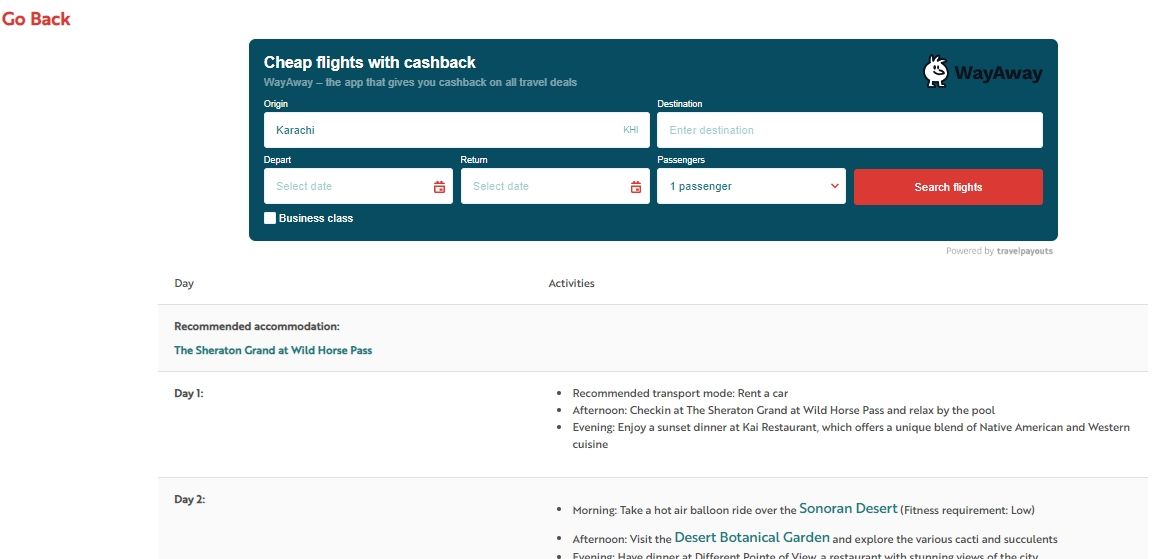Open the Depart date calendar icon
Viewport: 1162px width, 559px height.
(439, 187)
